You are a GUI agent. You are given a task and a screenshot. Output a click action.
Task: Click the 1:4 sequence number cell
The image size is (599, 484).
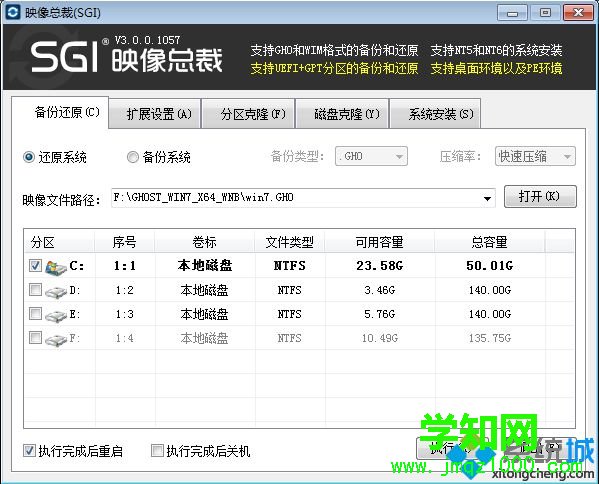(125, 338)
